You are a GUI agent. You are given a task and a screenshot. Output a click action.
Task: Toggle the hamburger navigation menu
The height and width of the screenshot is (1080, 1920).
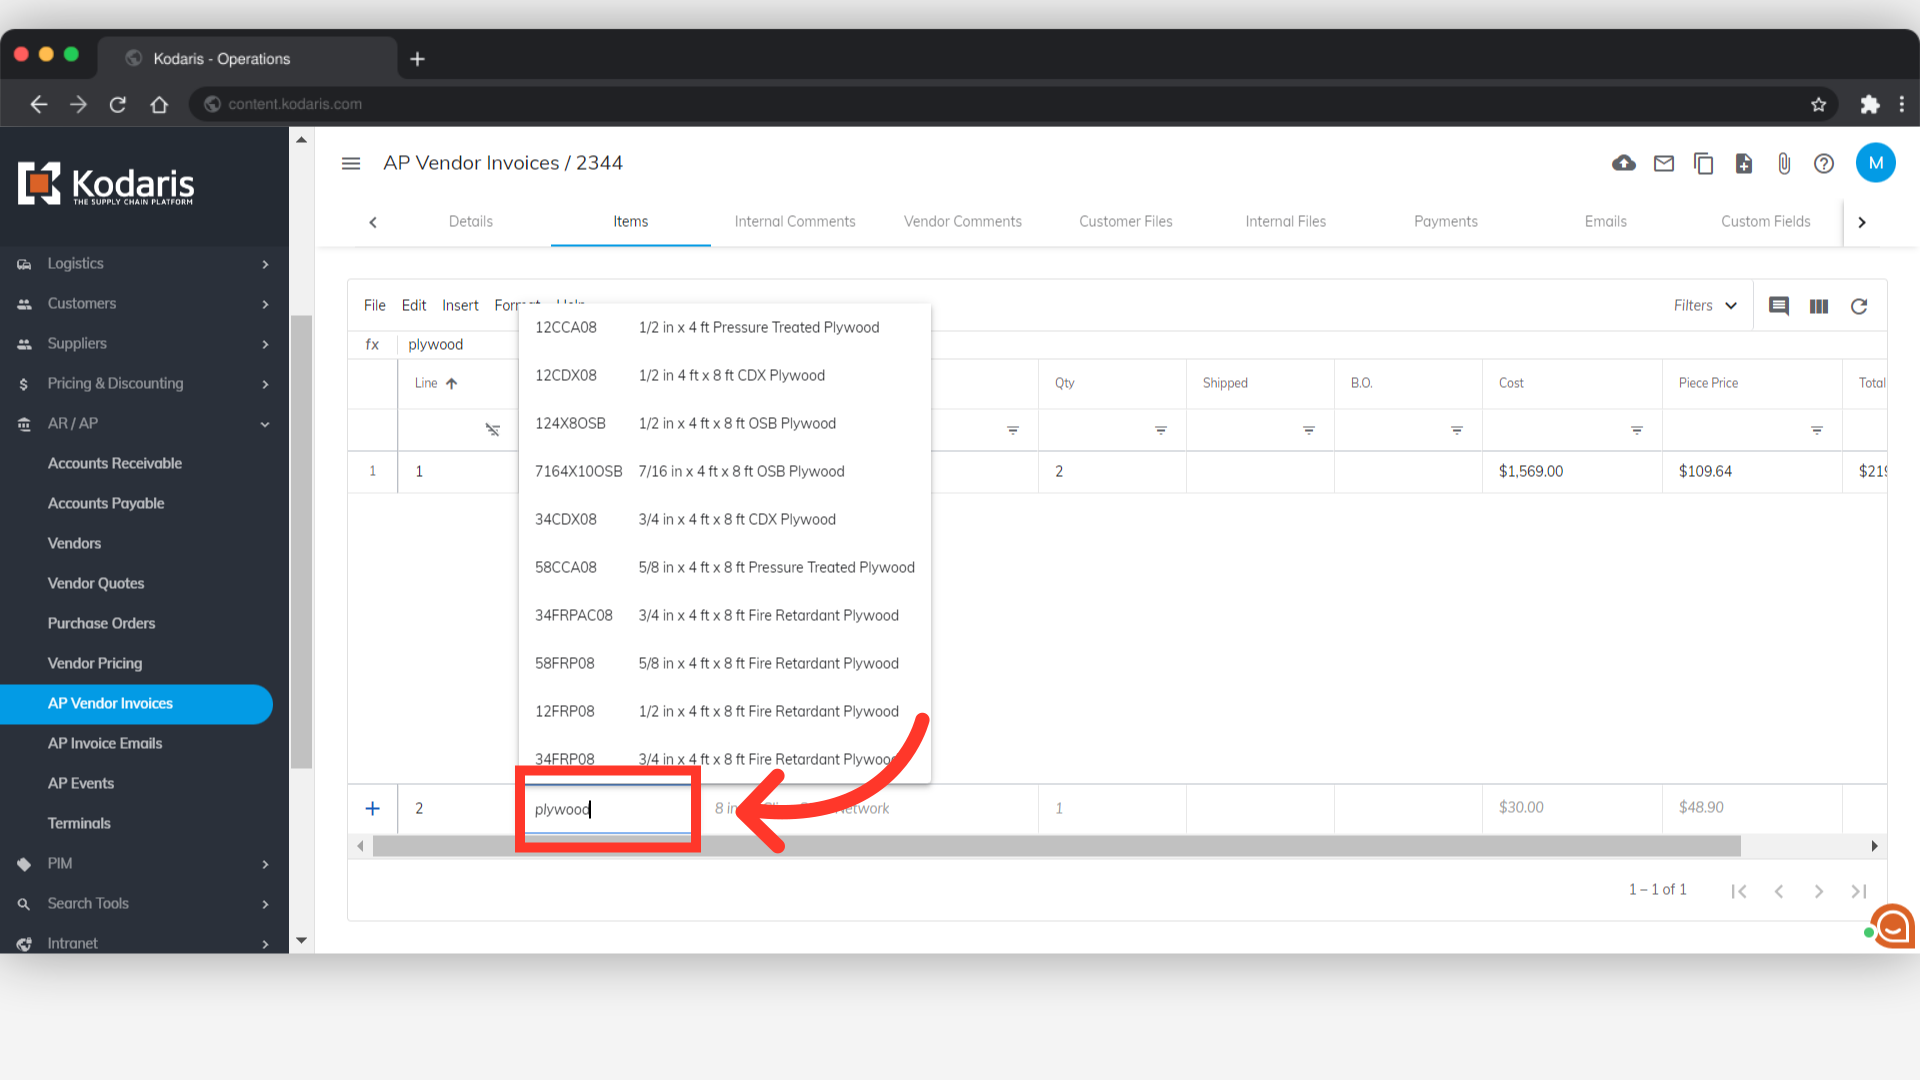pyautogui.click(x=351, y=163)
